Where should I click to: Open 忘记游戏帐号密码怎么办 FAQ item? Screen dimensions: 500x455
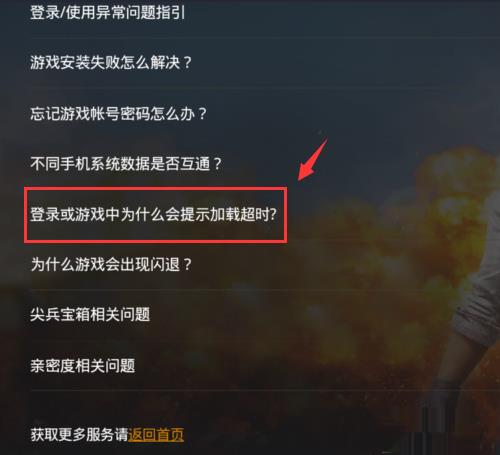(x=118, y=113)
